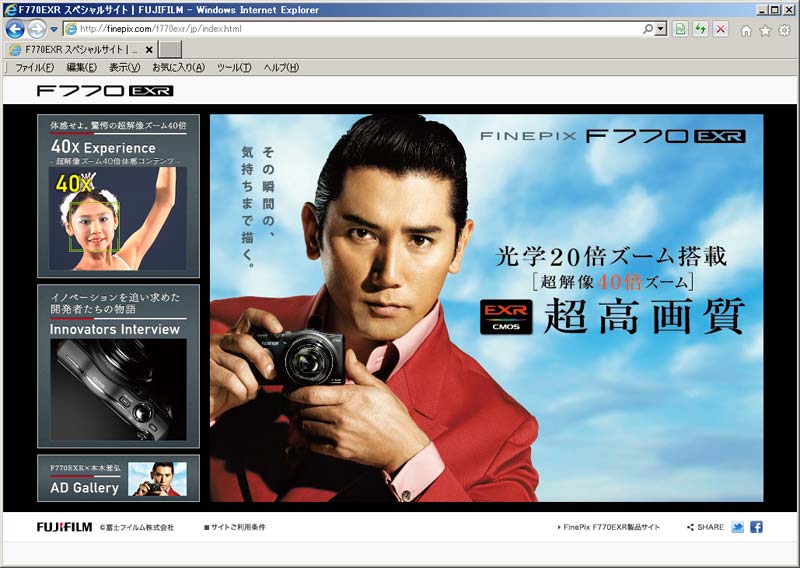Open the 表示(V) menu
The height and width of the screenshot is (568, 800).
[x=124, y=67]
